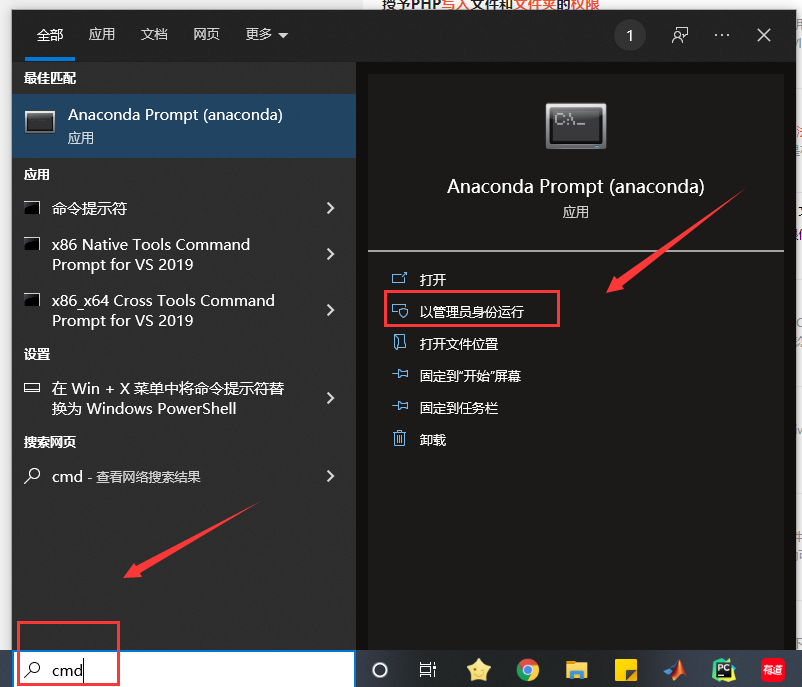
Task: Expand options for 命令提示符
Action: (x=330, y=208)
